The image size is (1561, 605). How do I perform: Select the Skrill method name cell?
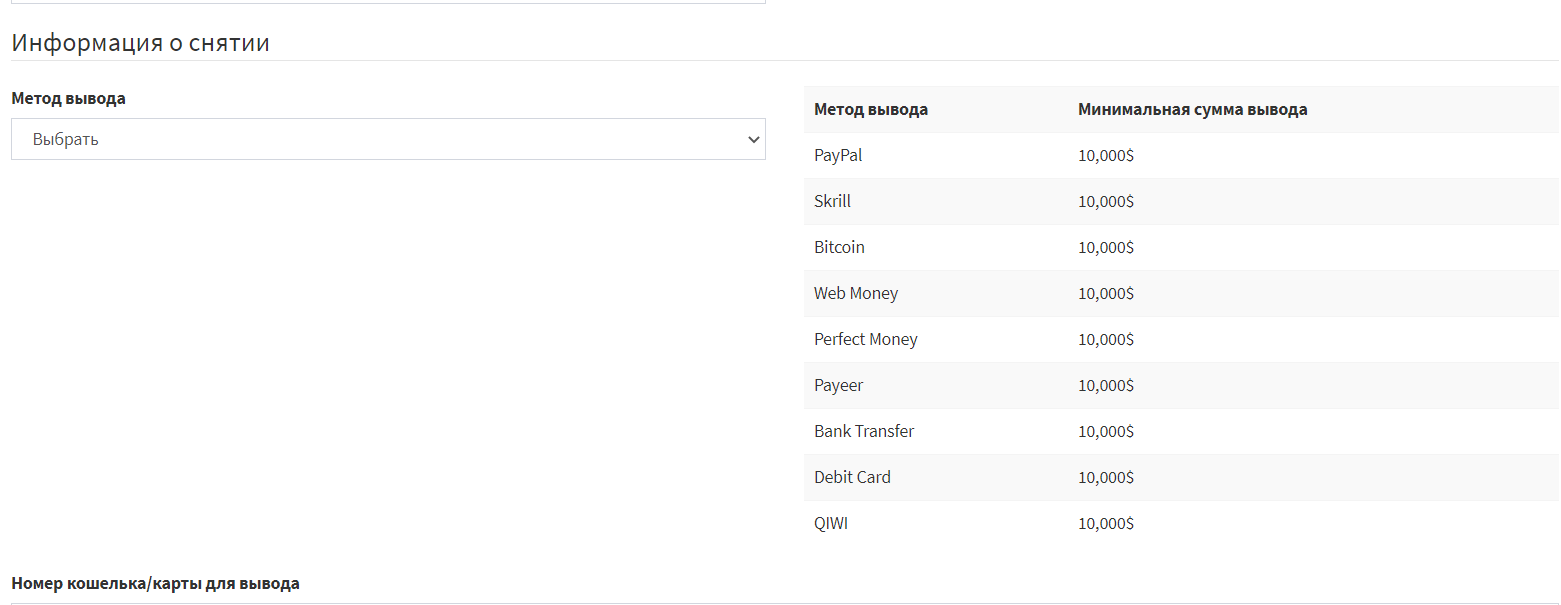[832, 202]
